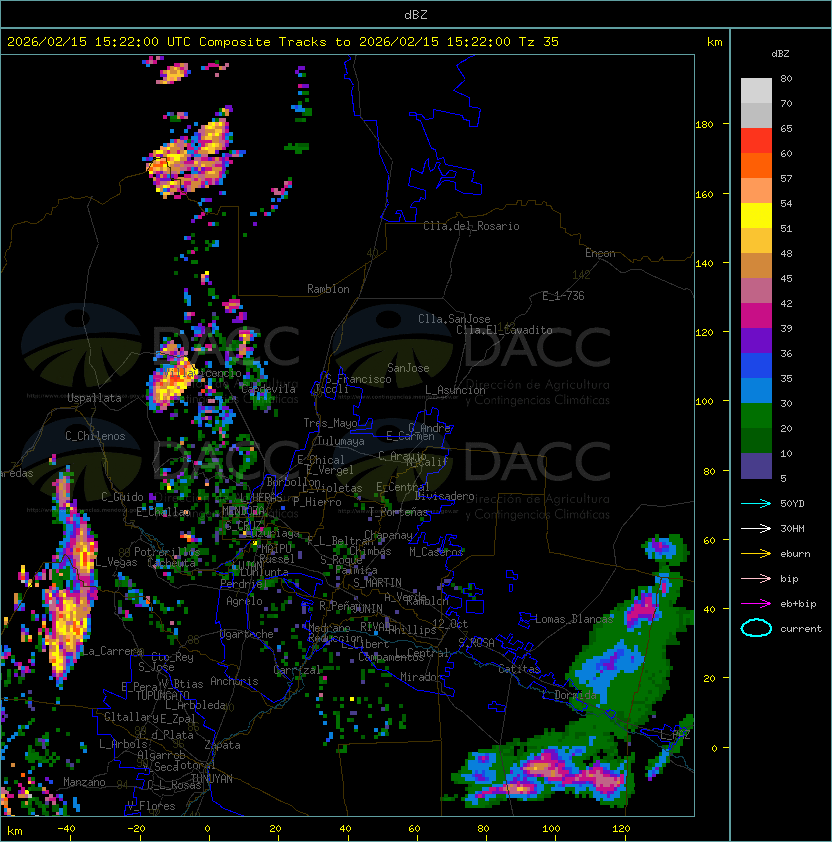Click the '-40' tick on horizontal km axis
This screenshot has width=832, height=842.
click(x=66, y=829)
